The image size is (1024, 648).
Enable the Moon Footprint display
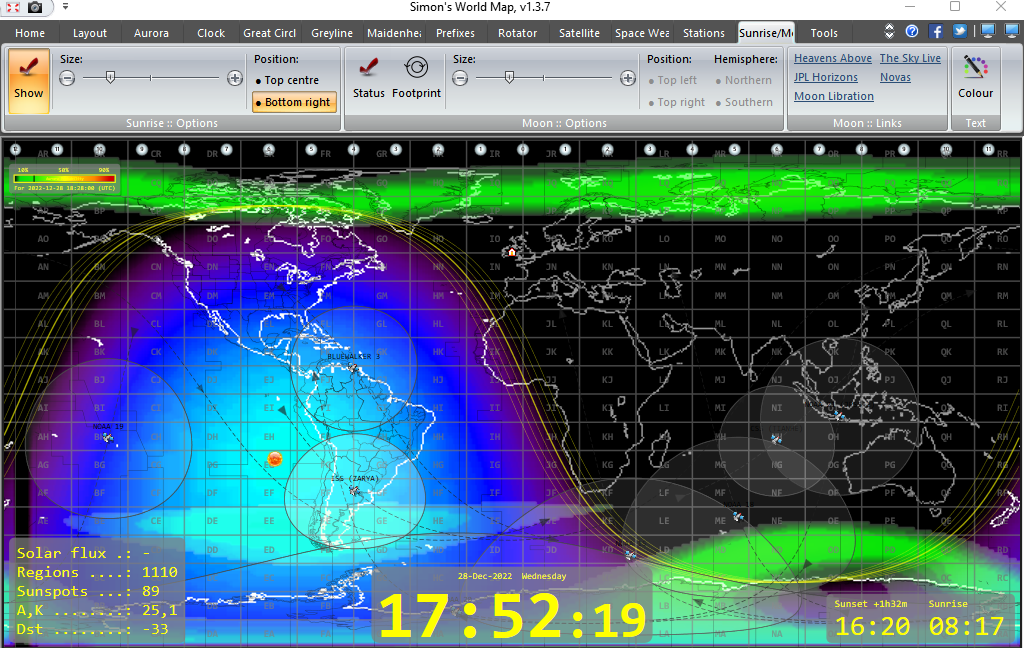(x=416, y=78)
